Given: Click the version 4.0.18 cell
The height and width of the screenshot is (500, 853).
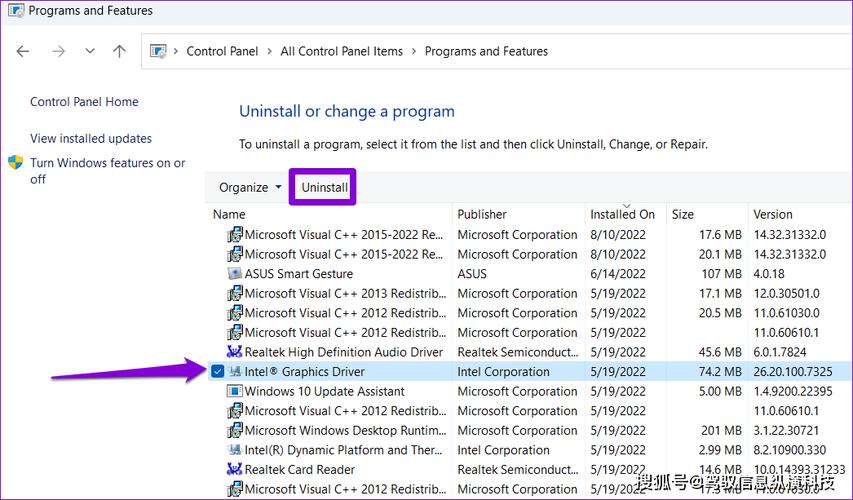Looking at the screenshot, I should pyautogui.click(x=769, y=274).
